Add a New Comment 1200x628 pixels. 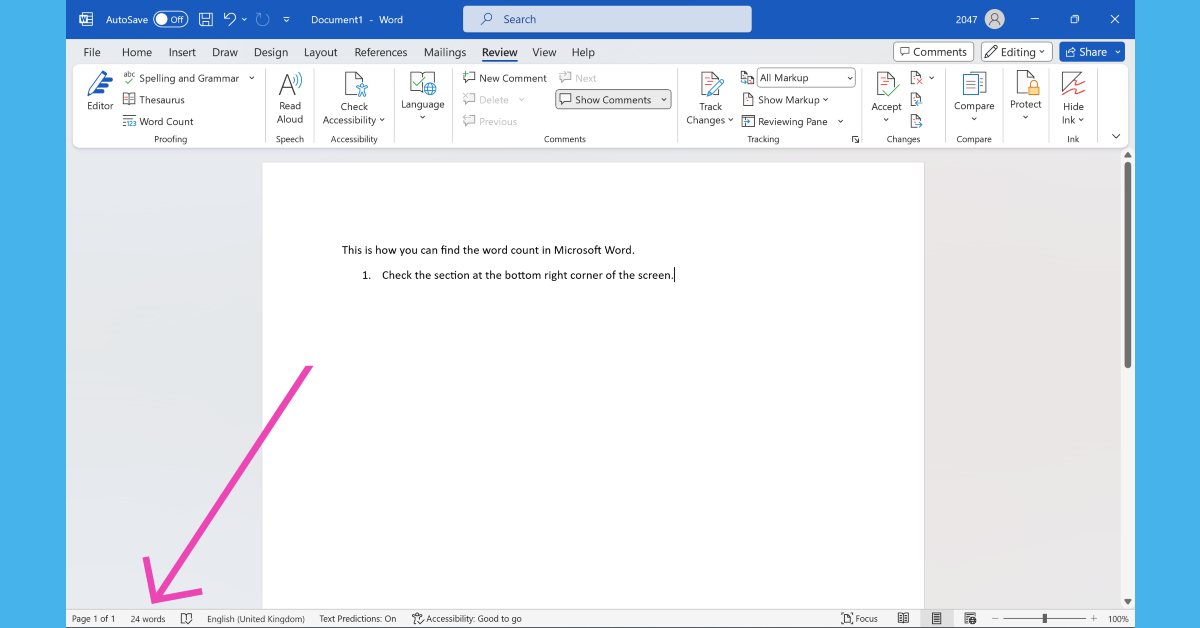[505, 78]
